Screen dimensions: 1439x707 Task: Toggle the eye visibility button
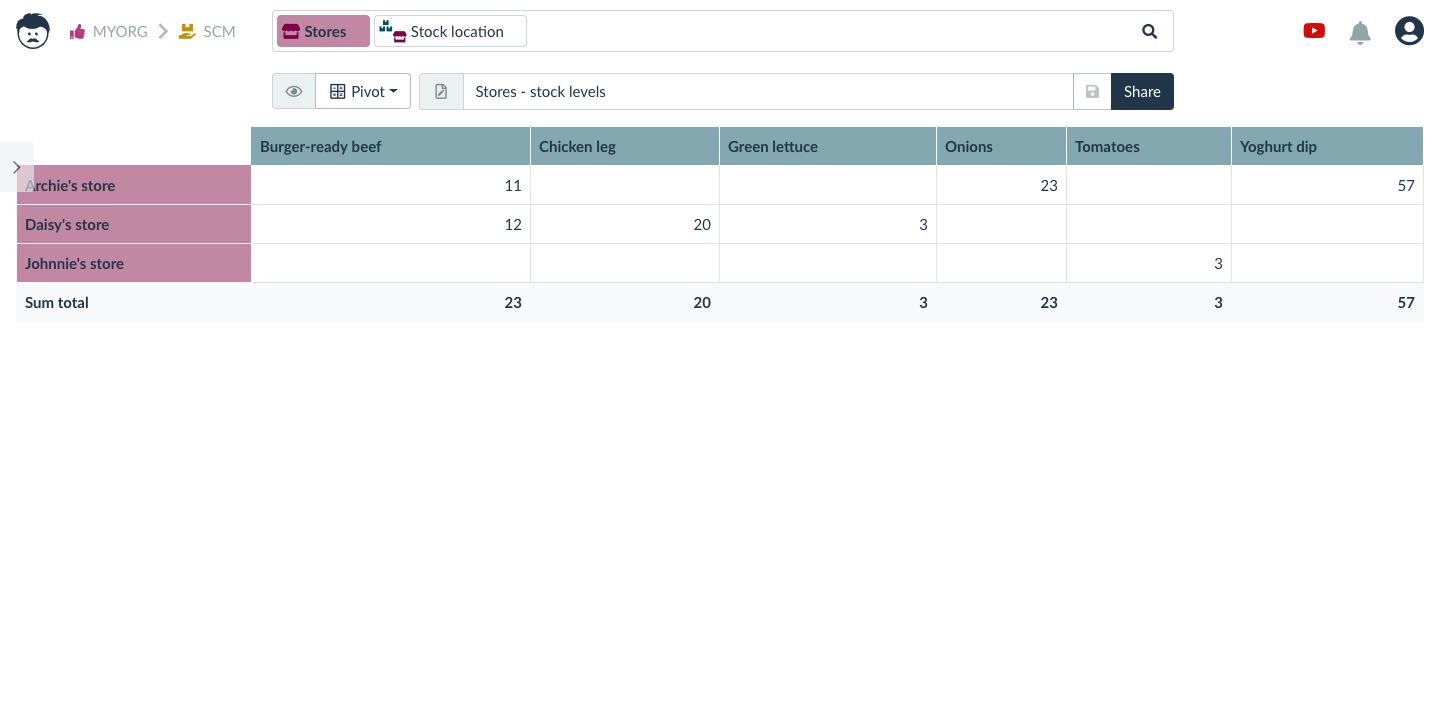coord(294,91)
